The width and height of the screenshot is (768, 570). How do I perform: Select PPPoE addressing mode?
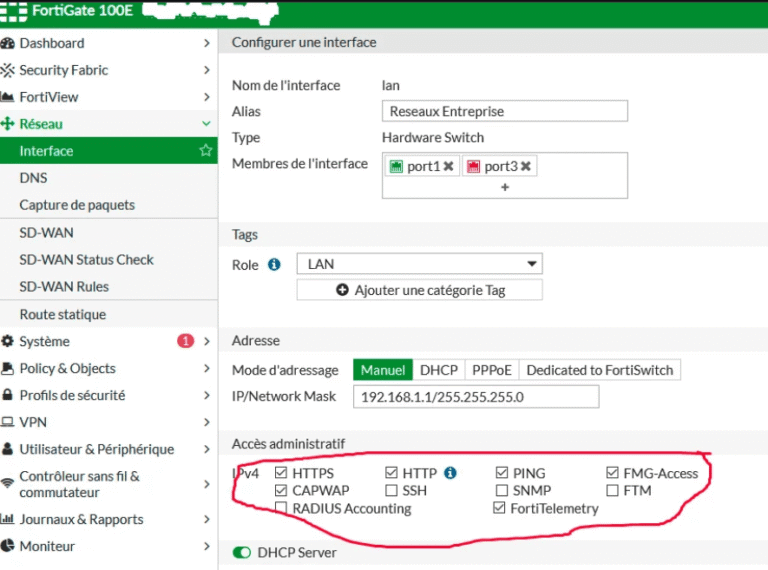pyautogui.click(x=492, y=370)
